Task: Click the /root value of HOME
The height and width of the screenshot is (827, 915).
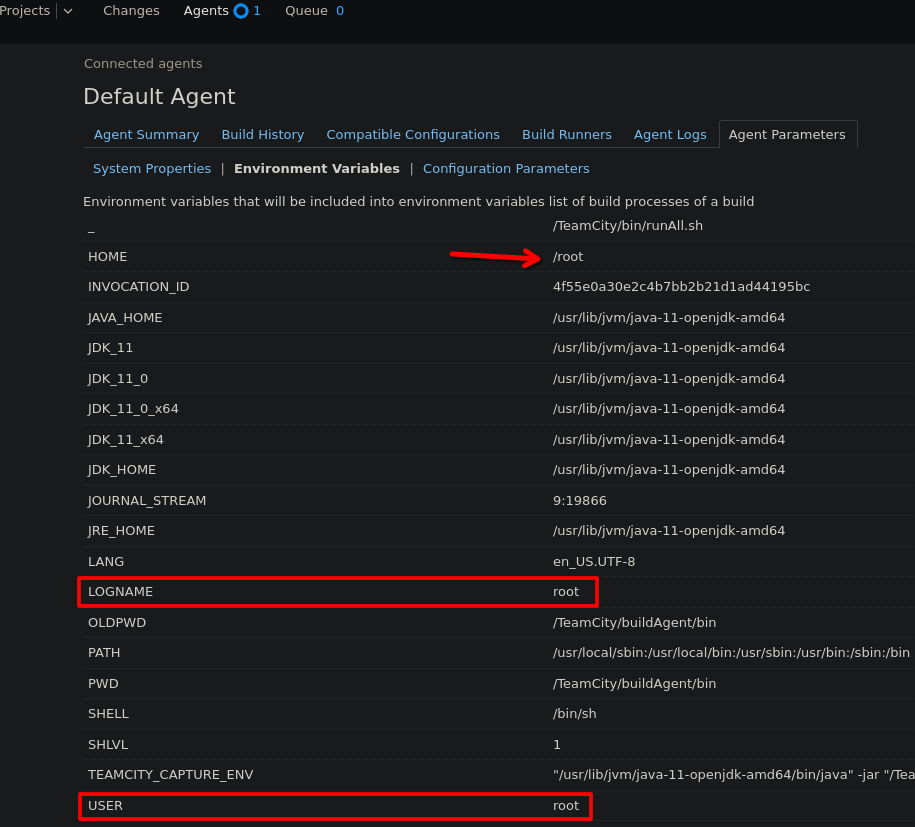Action: (567, 257)
